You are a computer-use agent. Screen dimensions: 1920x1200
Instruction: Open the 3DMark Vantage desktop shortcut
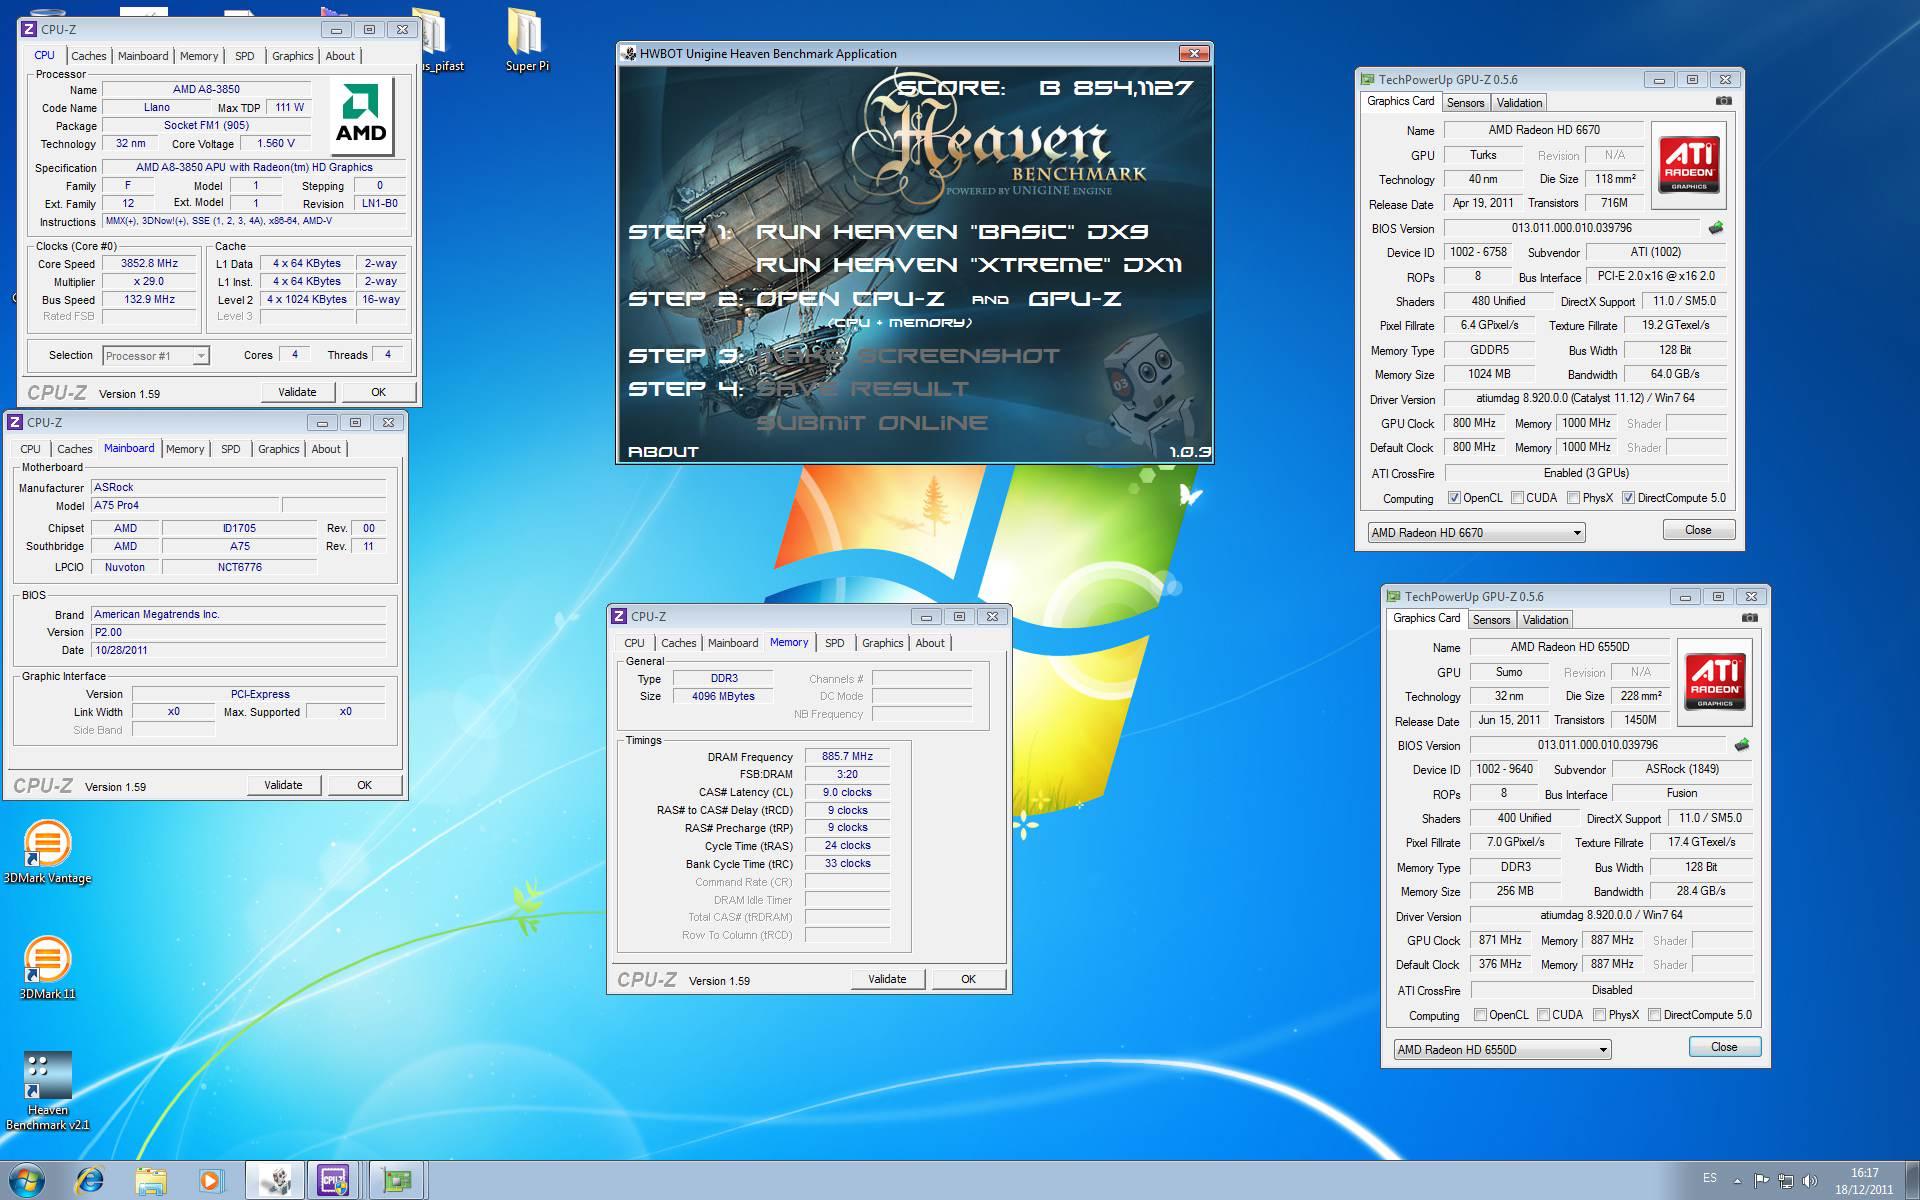(47, 852)
